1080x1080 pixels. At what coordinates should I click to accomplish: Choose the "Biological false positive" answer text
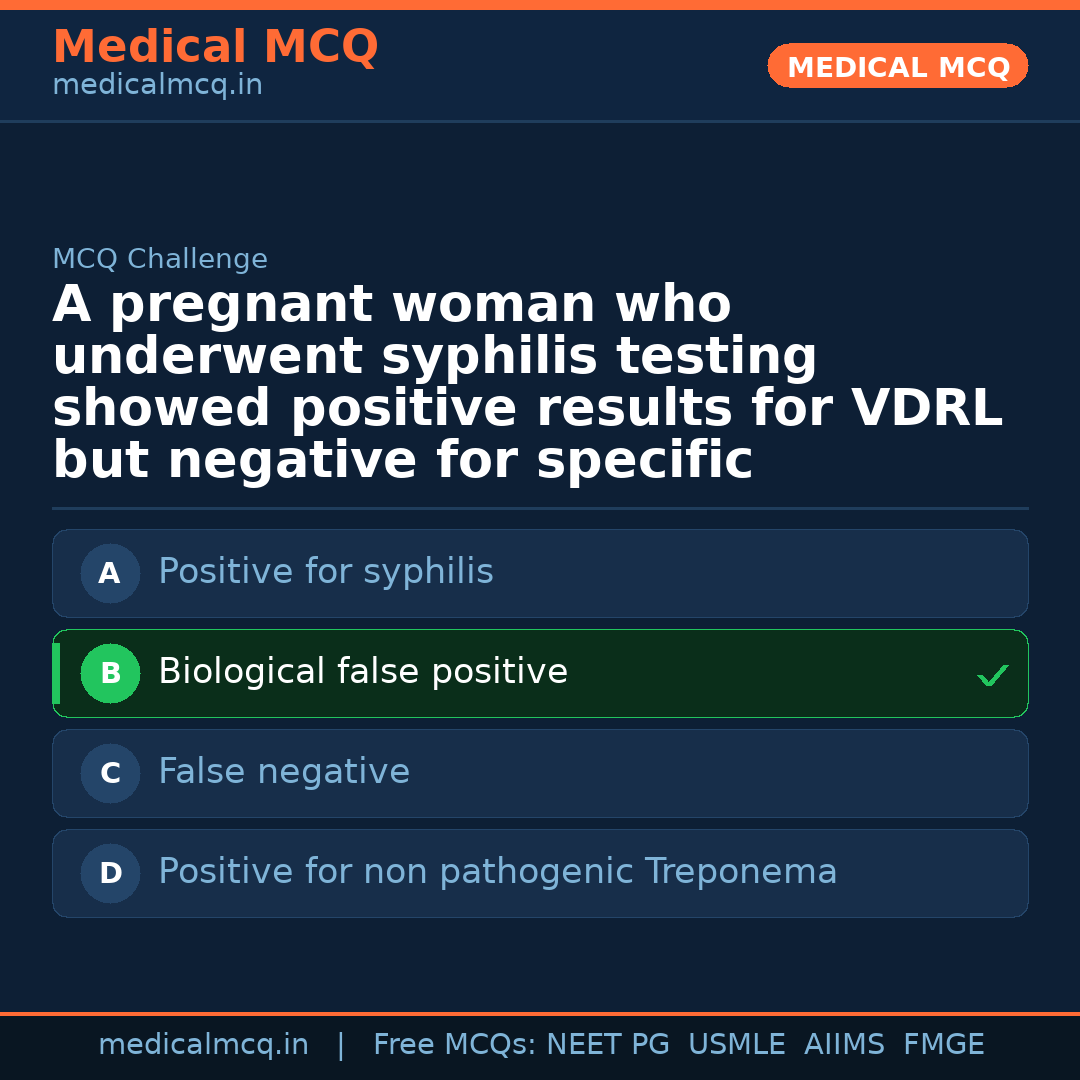pos(362,672)
